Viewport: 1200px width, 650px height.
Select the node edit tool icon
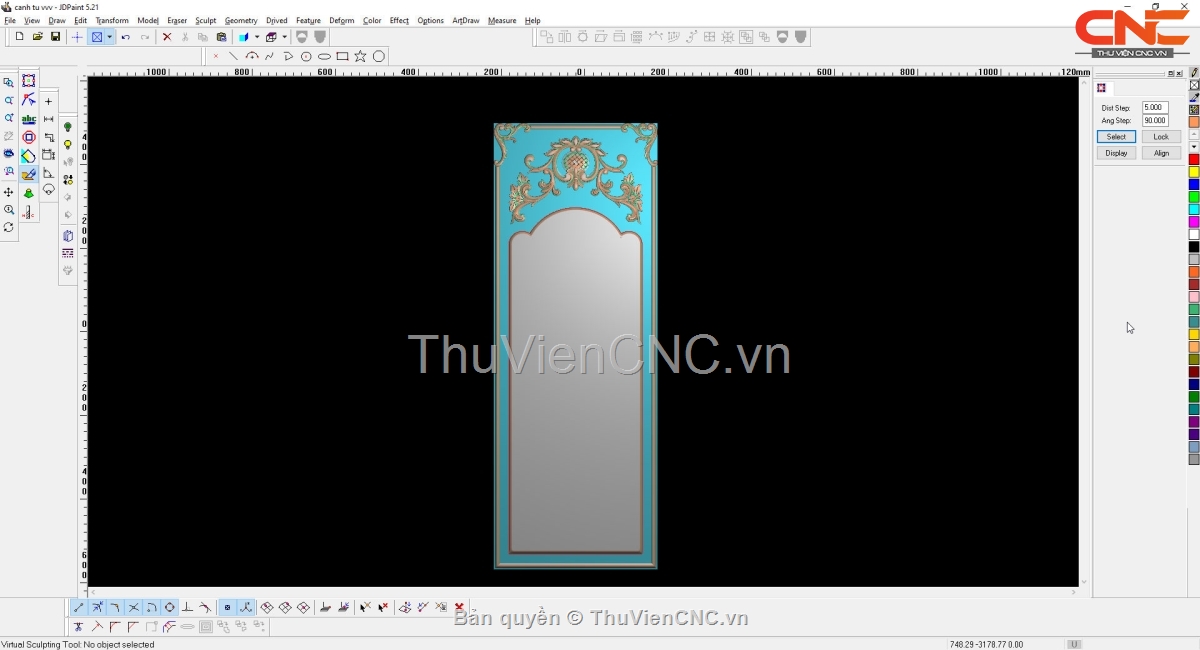[x=29, y=100]
